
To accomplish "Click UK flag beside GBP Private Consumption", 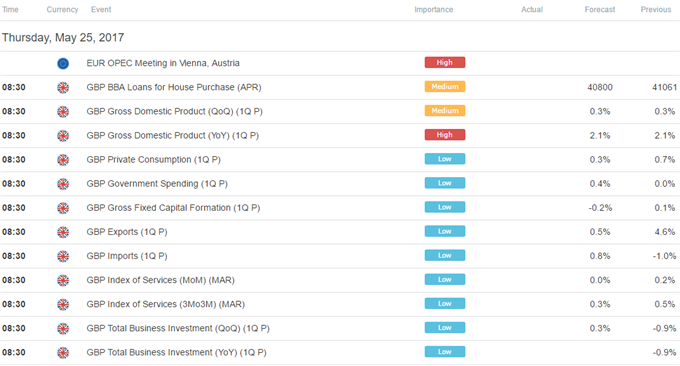I will pyautogui.click(x=63, y=160).
